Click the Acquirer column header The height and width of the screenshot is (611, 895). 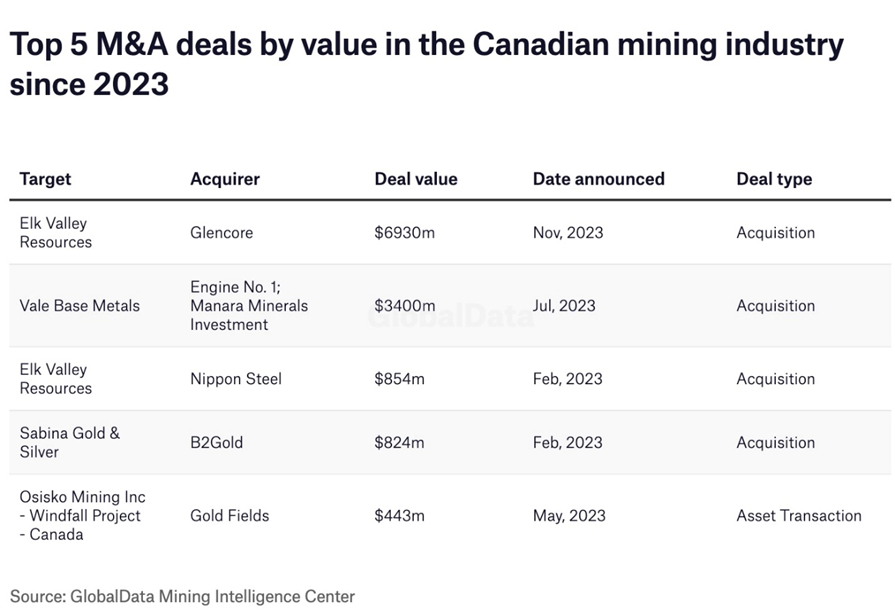225,179
